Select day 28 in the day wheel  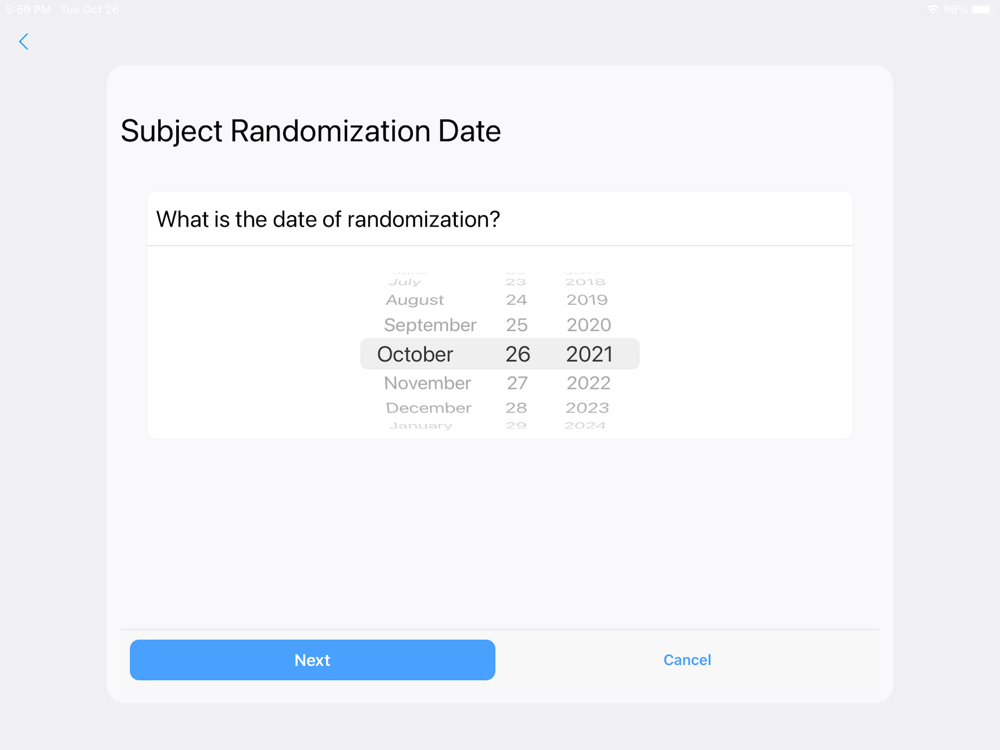(516, 408)
